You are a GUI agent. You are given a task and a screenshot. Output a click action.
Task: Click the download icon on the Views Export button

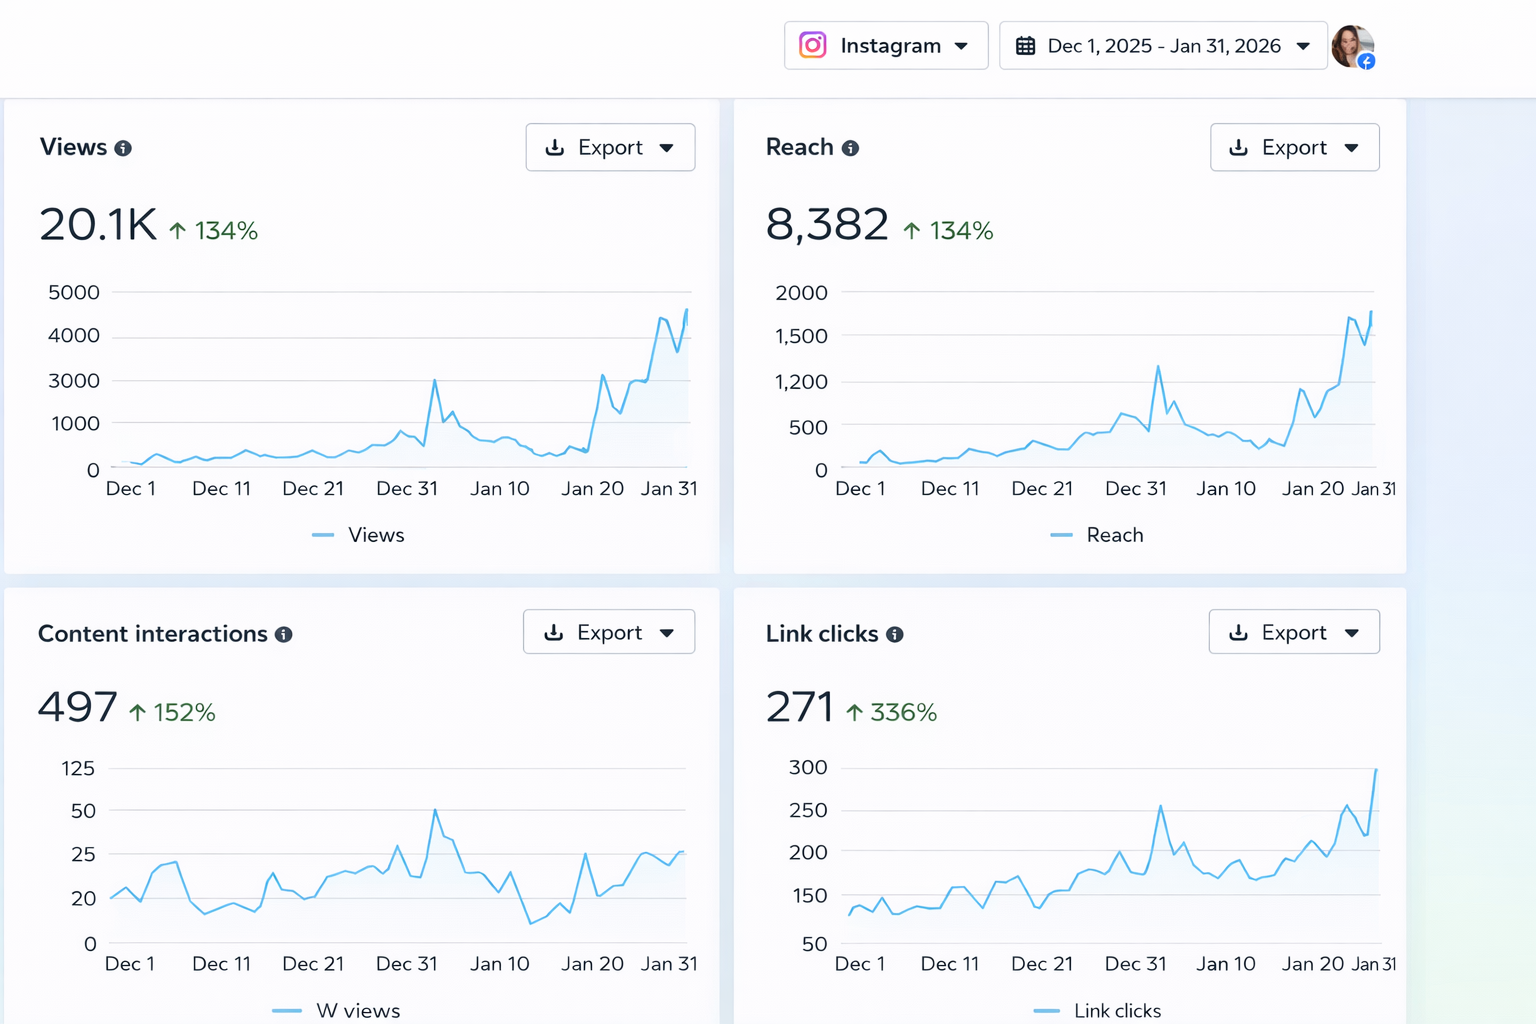point(555,147)
